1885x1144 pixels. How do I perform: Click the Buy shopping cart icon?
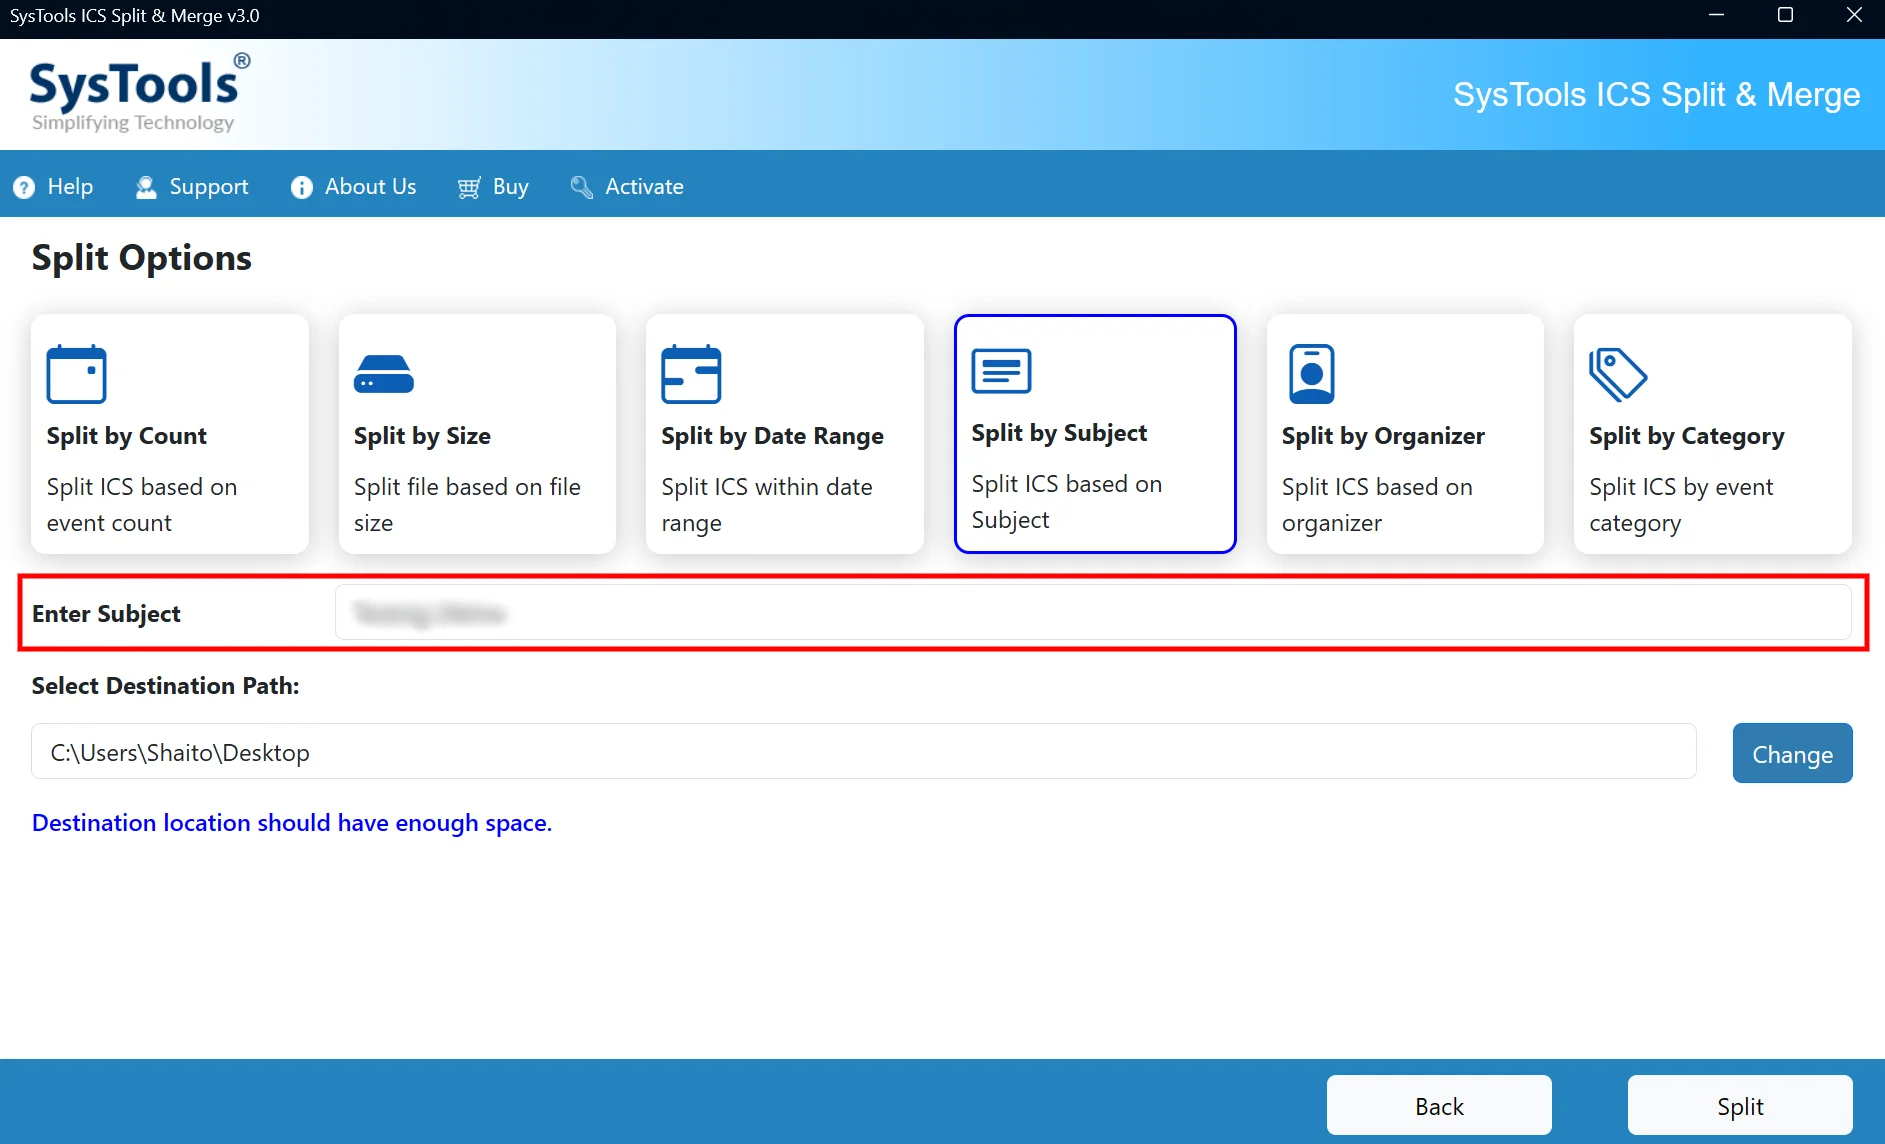469,187
